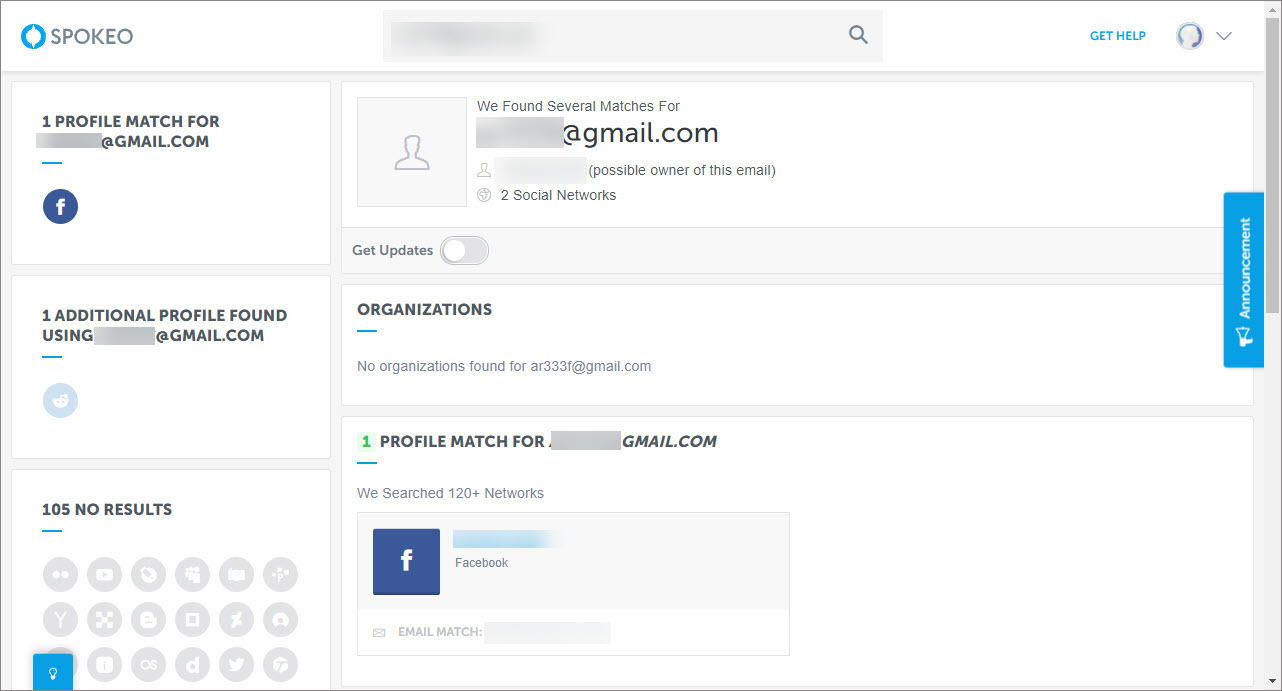Click the YouTube no-results icon
Viewport: 1282px width, 691px height.
coord(104,574)
